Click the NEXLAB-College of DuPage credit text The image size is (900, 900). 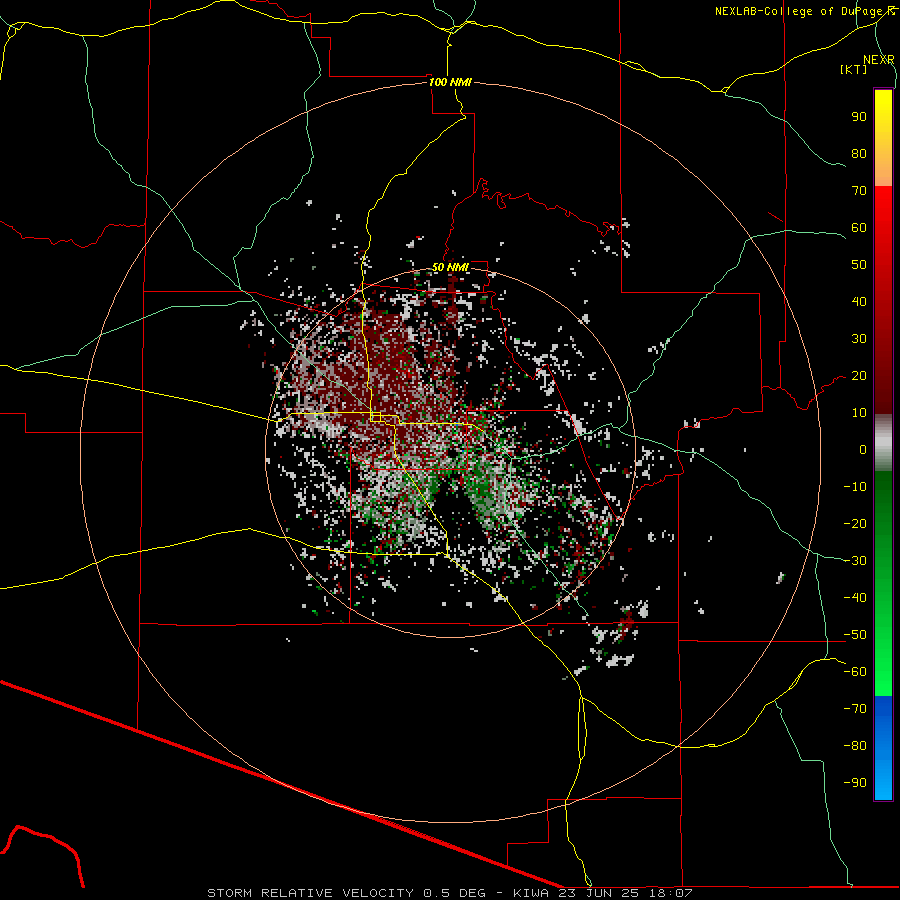(x=804, y=11)
